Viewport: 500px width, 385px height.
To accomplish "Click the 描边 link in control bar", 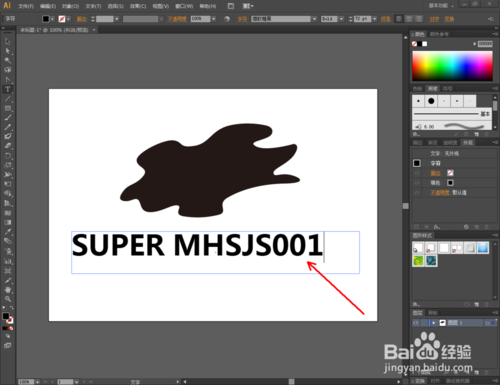I will pos(82,19).
